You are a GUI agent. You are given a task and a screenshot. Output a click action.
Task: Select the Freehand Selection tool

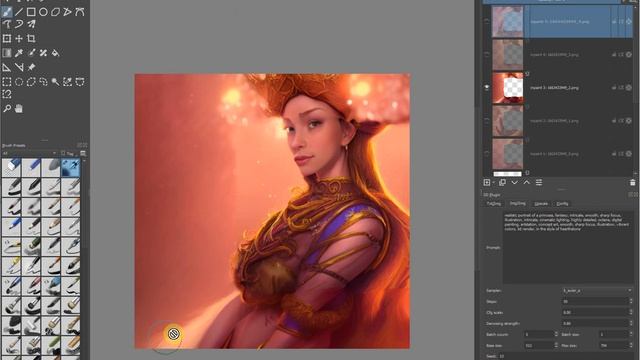[43, 82]
